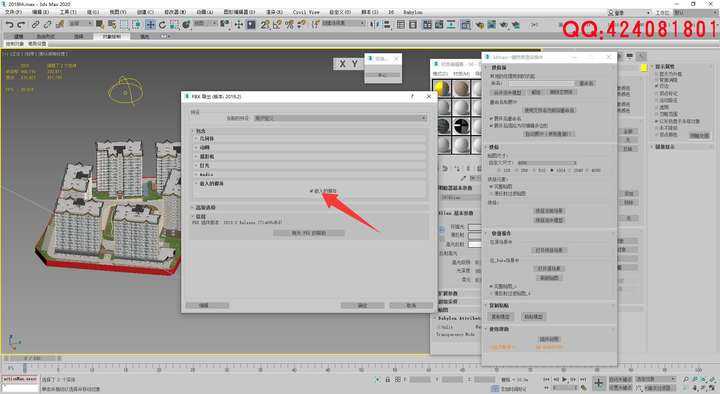Click 烘焙模型 button in plugin window
720x394 pixels.
533,317
